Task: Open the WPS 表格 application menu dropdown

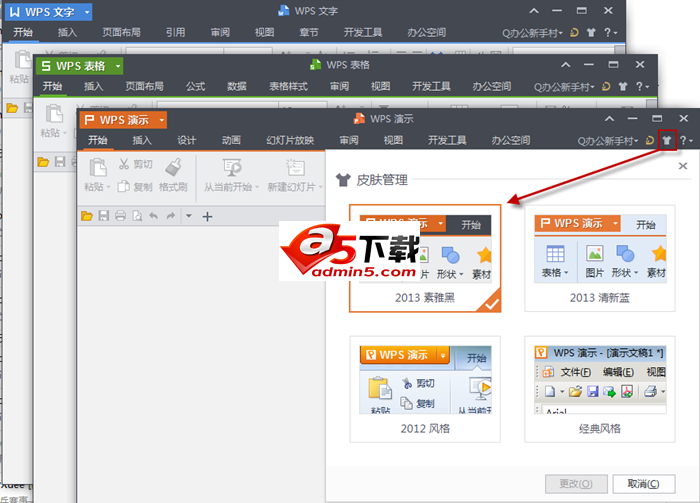Action: point(118,66)
